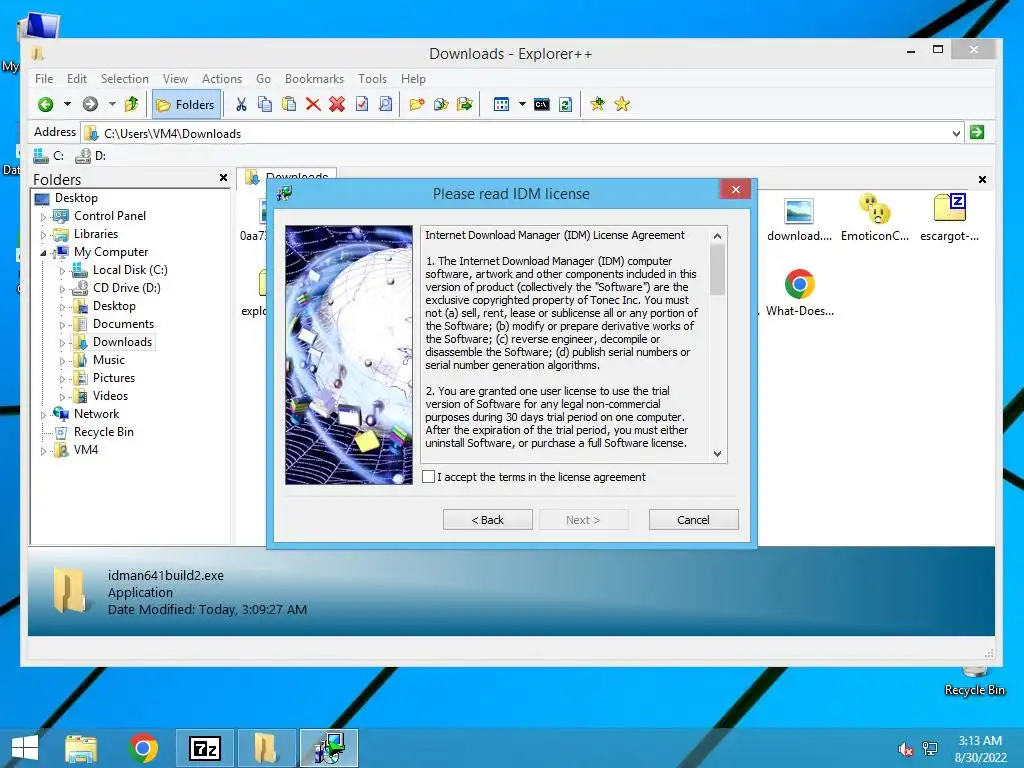Screen dimensions: 1024x768
Task: Select the What-Does... Chrome file
Action: [799, 293]
